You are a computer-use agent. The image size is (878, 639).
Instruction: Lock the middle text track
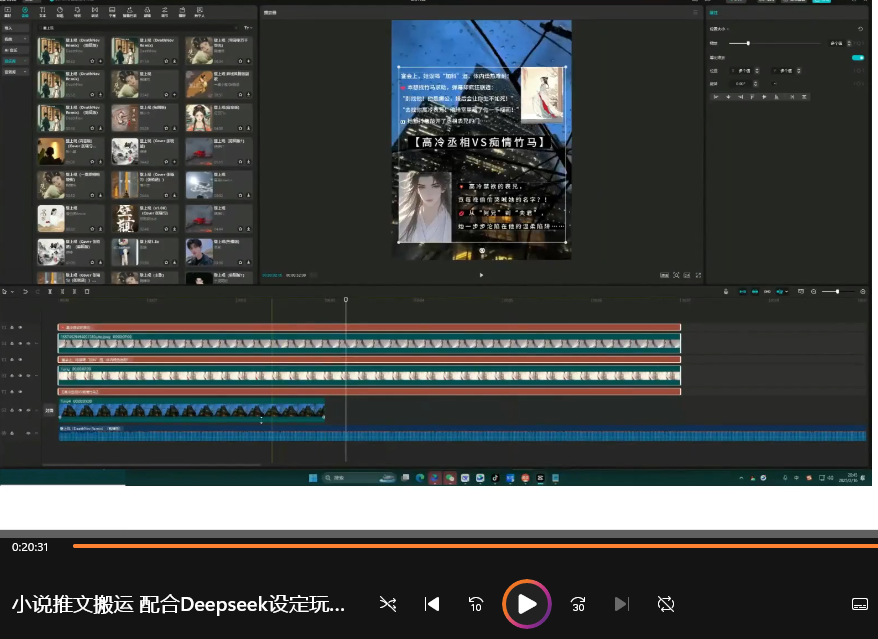(12, 360)
